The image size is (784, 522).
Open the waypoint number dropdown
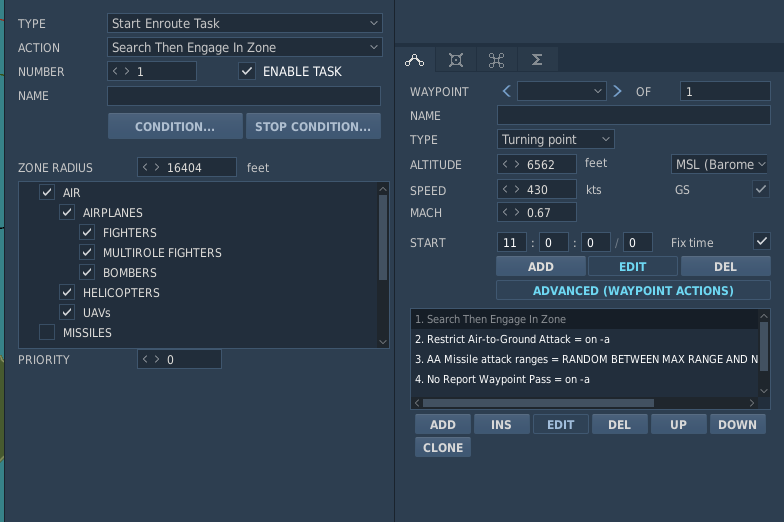[x=562, y=91]
